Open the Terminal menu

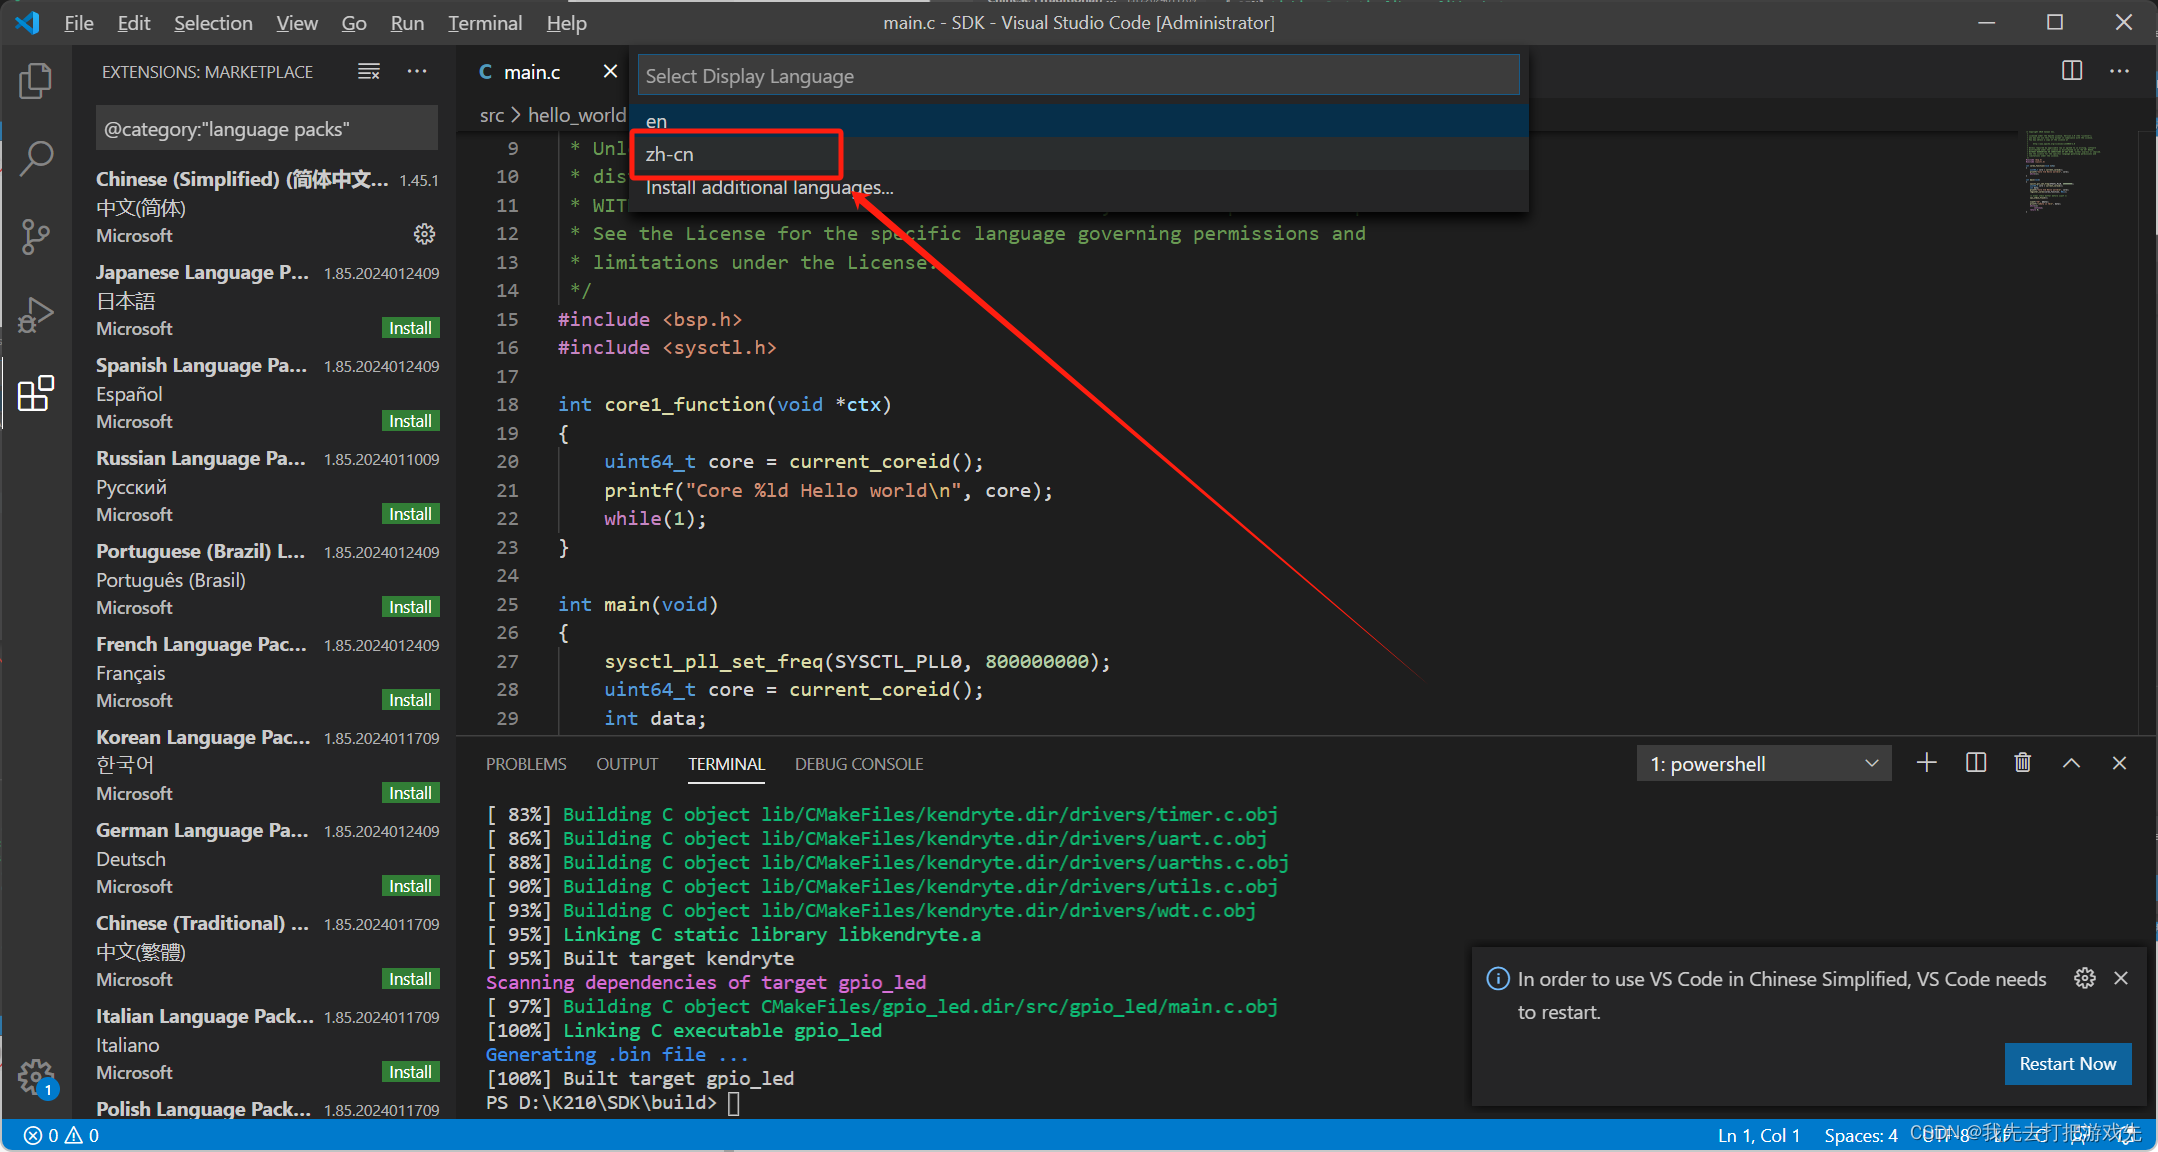[485, 23]
